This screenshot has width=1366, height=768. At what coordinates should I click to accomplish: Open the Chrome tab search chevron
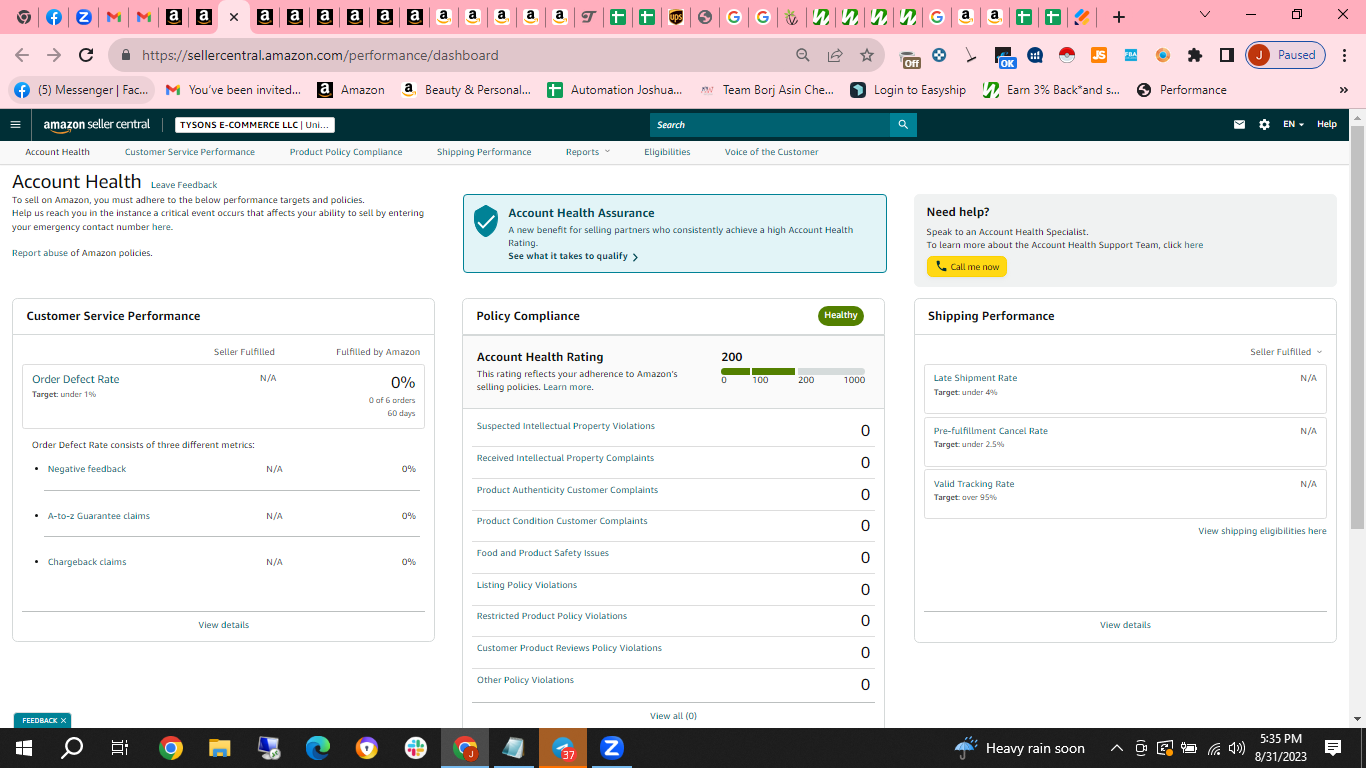coord(1205,15)
